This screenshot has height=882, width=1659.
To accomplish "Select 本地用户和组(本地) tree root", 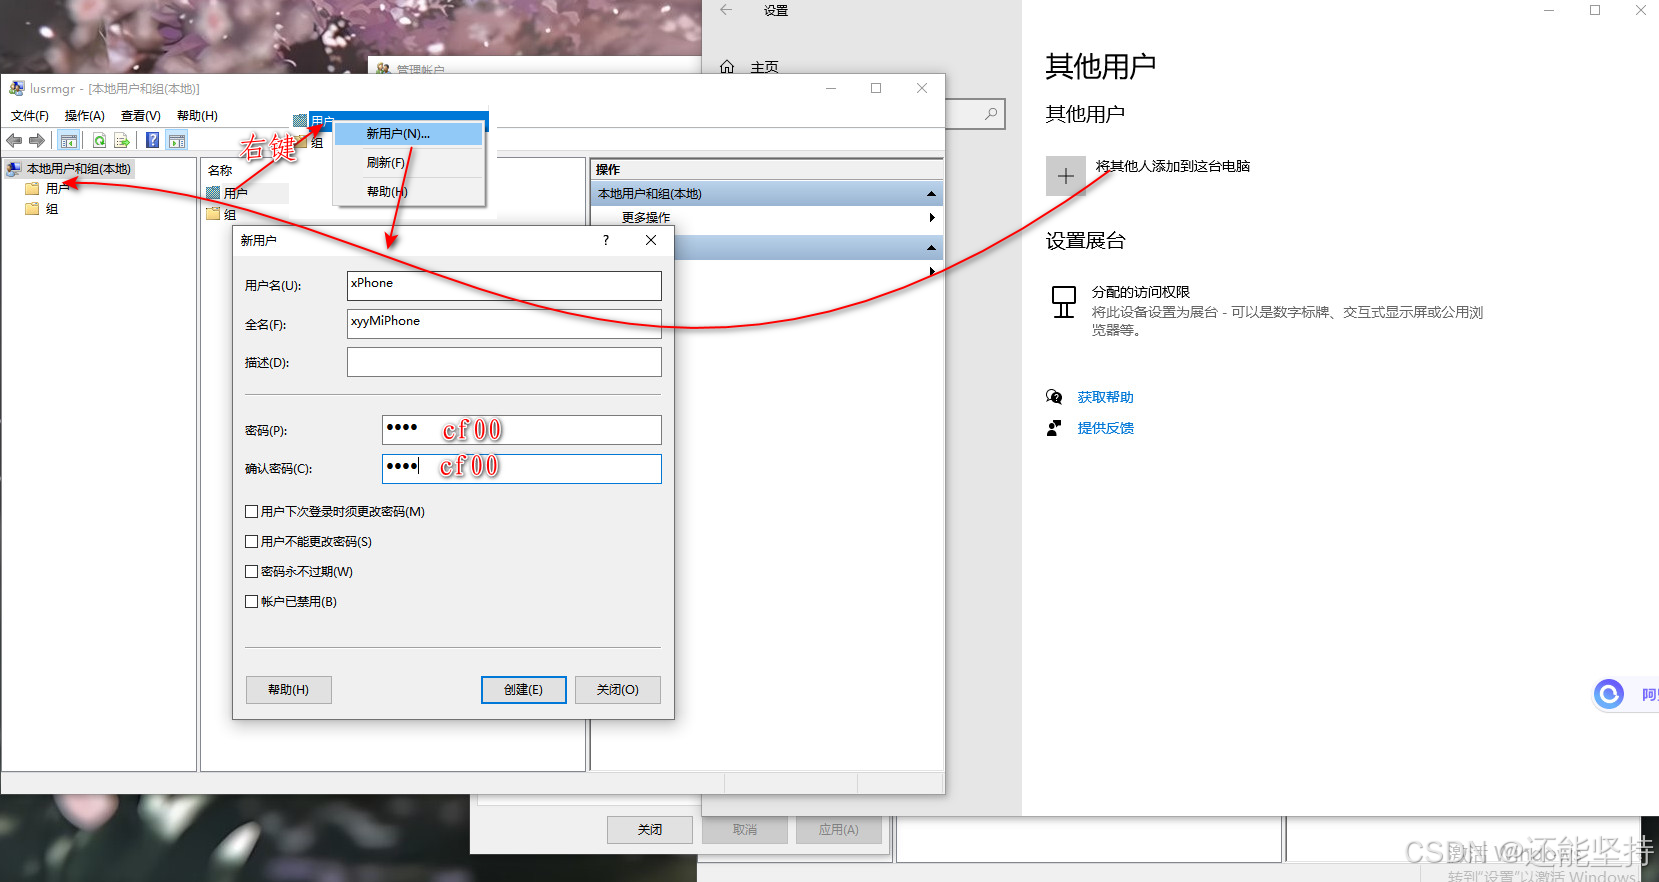I will [x=79, y=169].
